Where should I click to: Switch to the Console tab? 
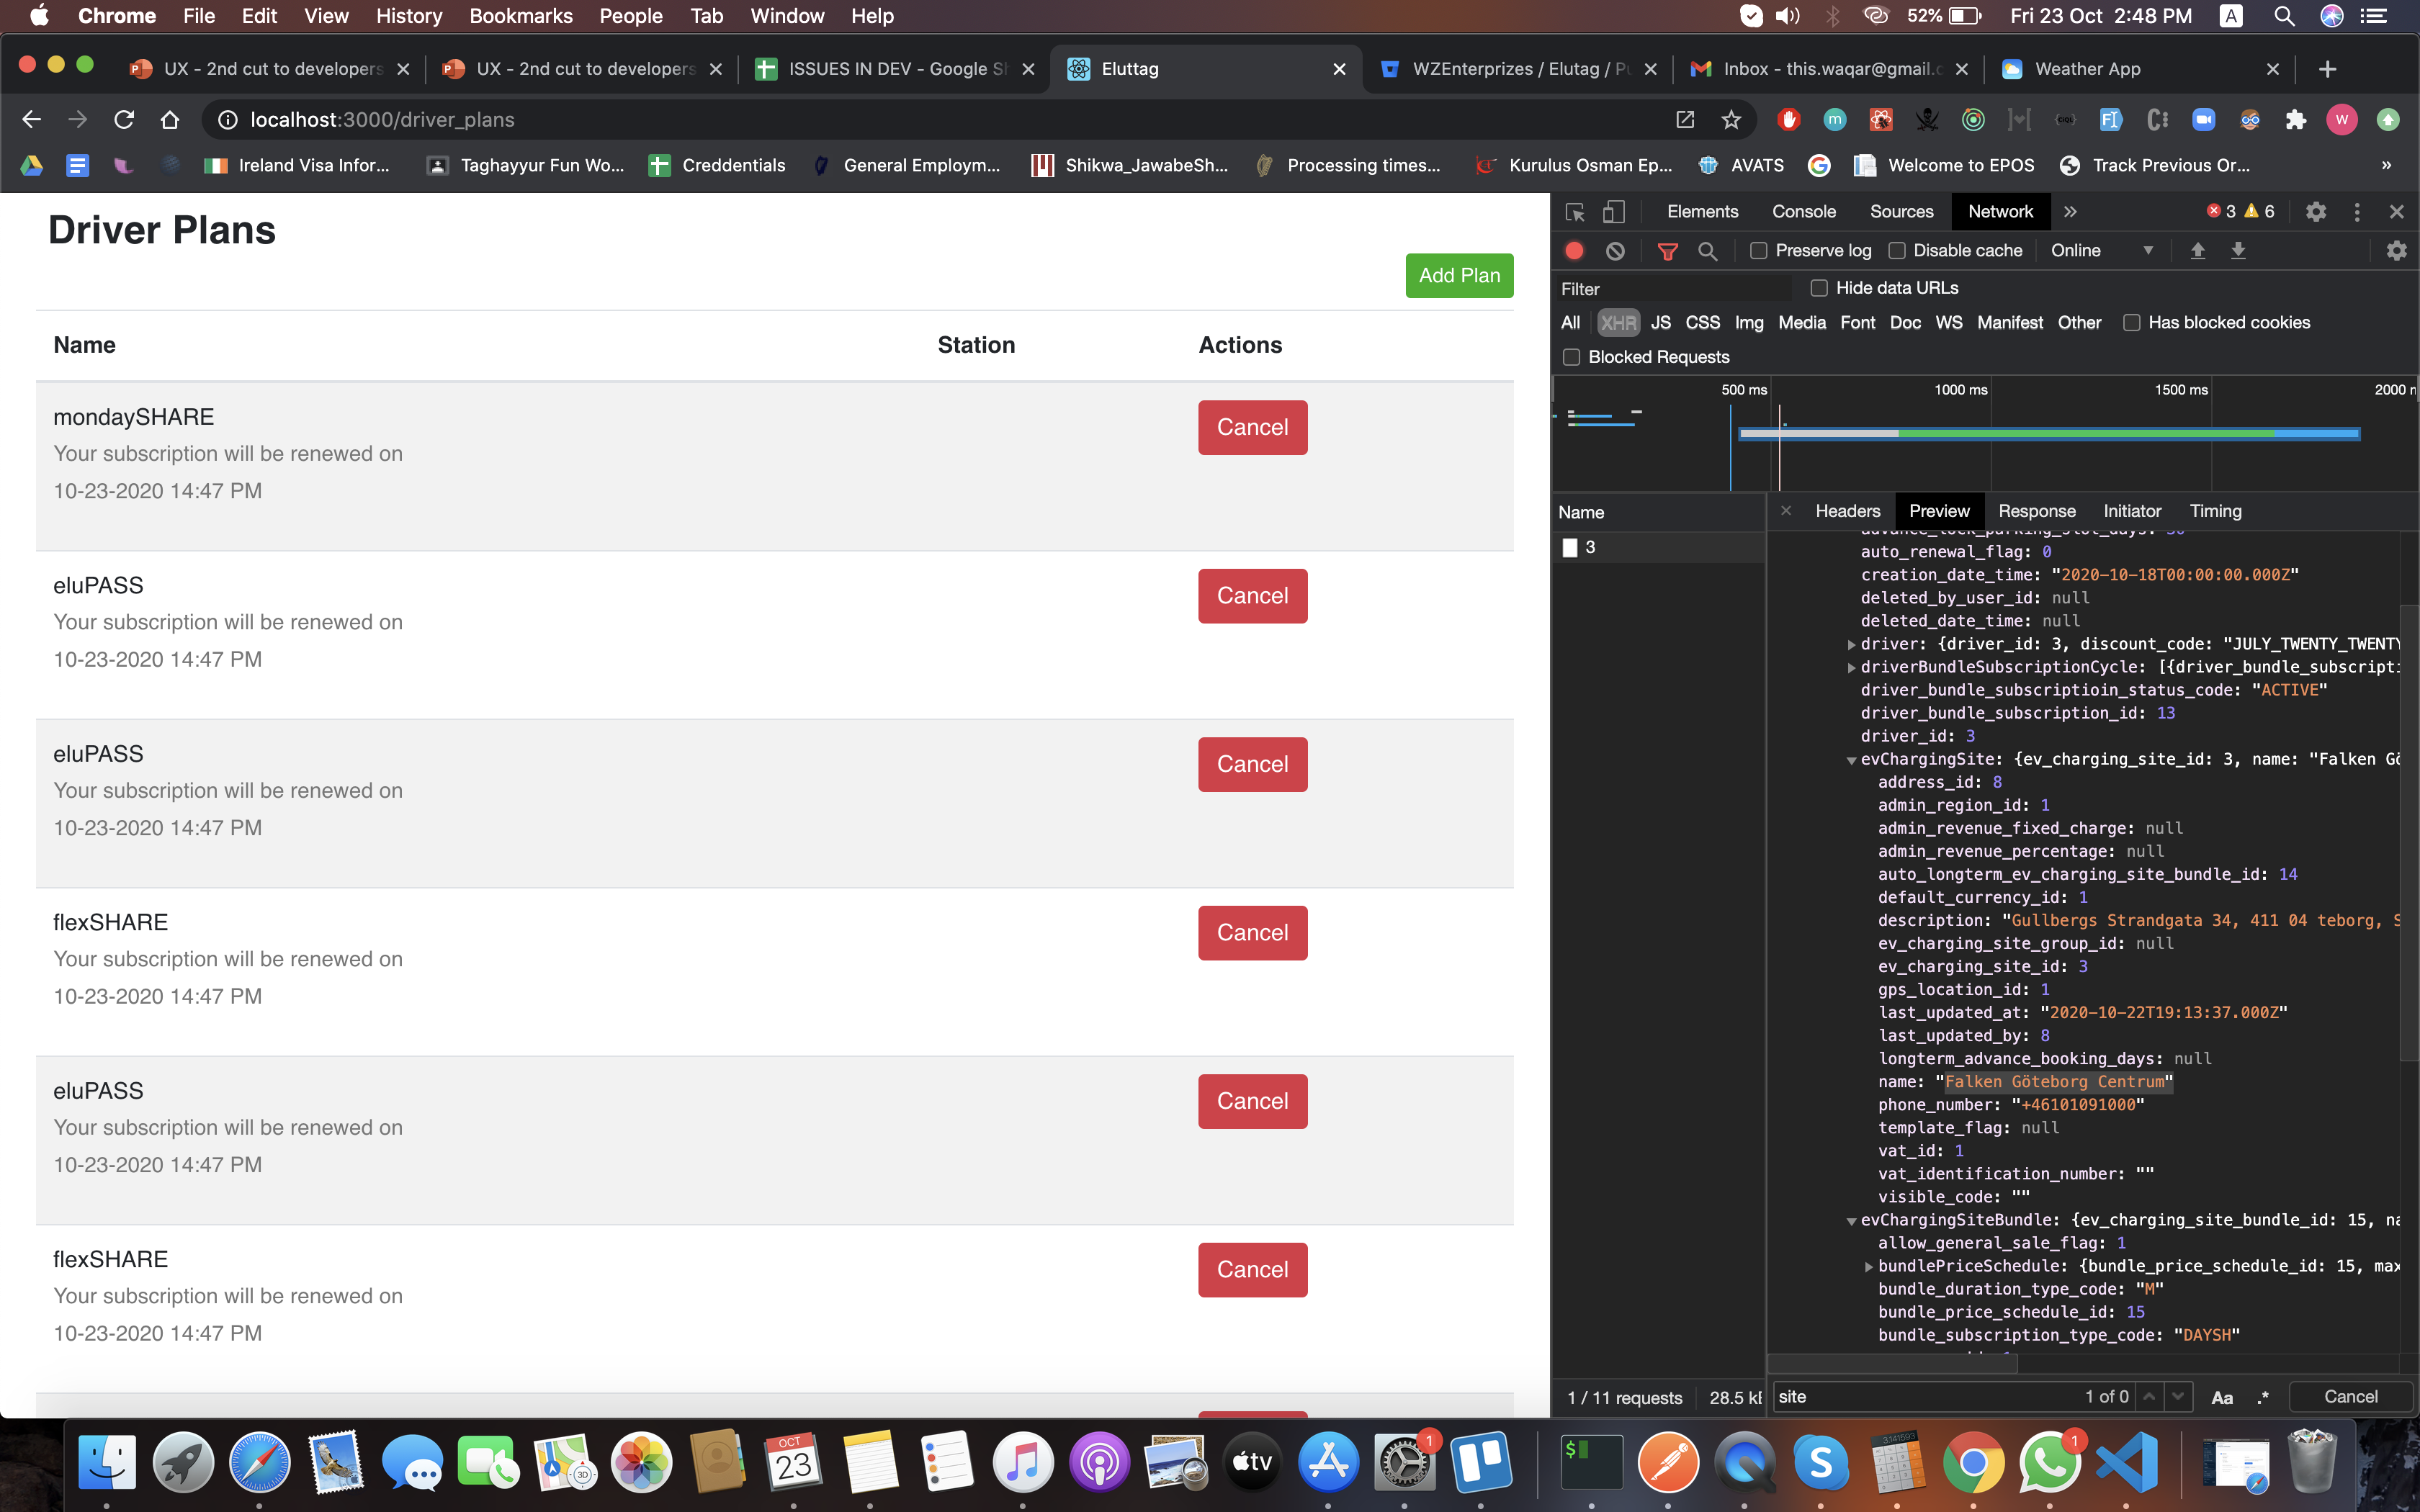pos(1804,212)
